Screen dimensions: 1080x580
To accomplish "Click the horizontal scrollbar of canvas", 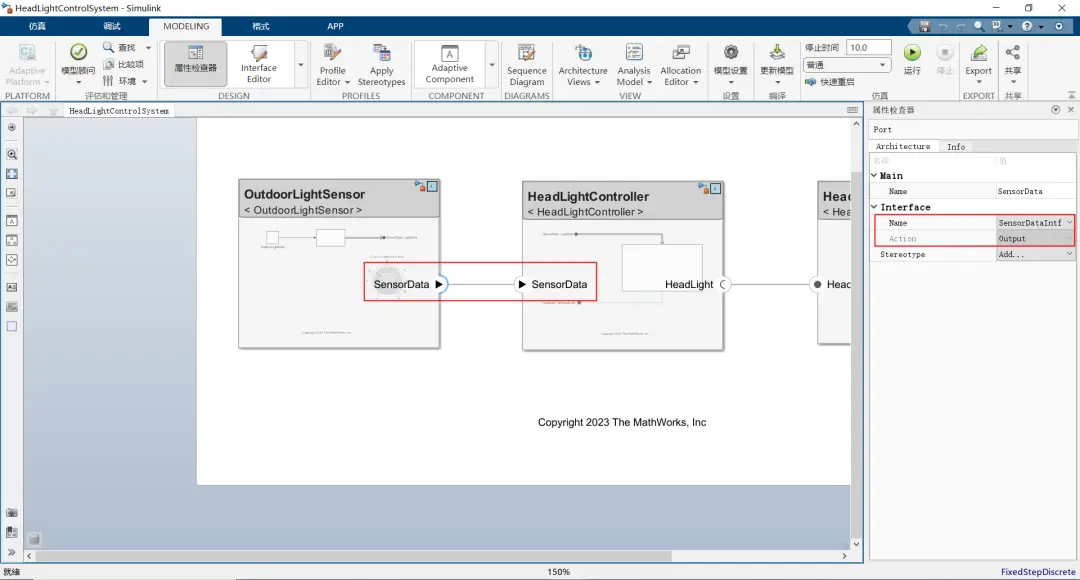I will [353, 556].
